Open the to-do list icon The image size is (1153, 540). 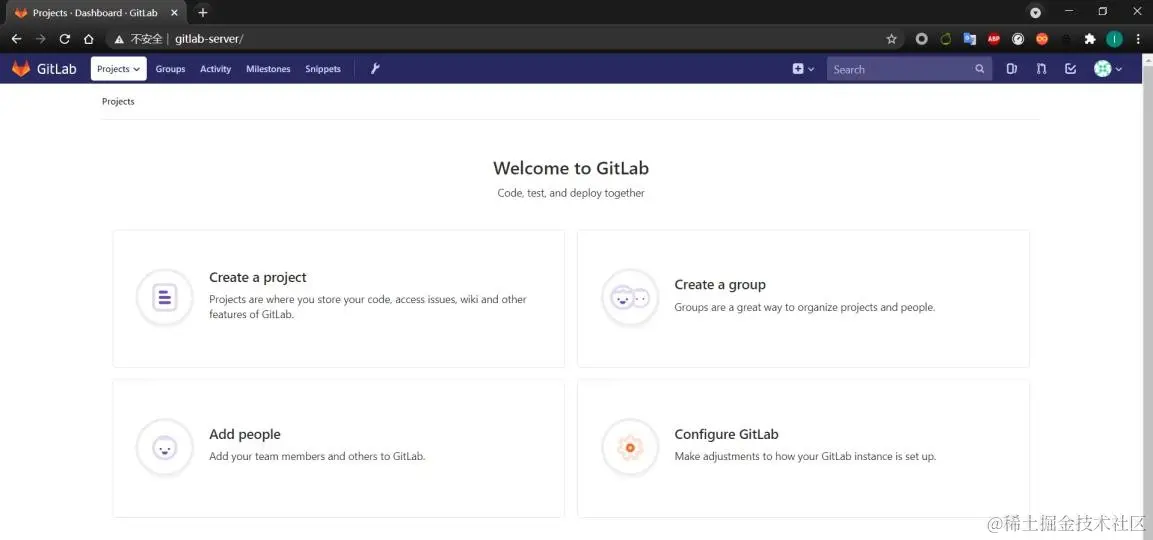tap(1071, 69)
